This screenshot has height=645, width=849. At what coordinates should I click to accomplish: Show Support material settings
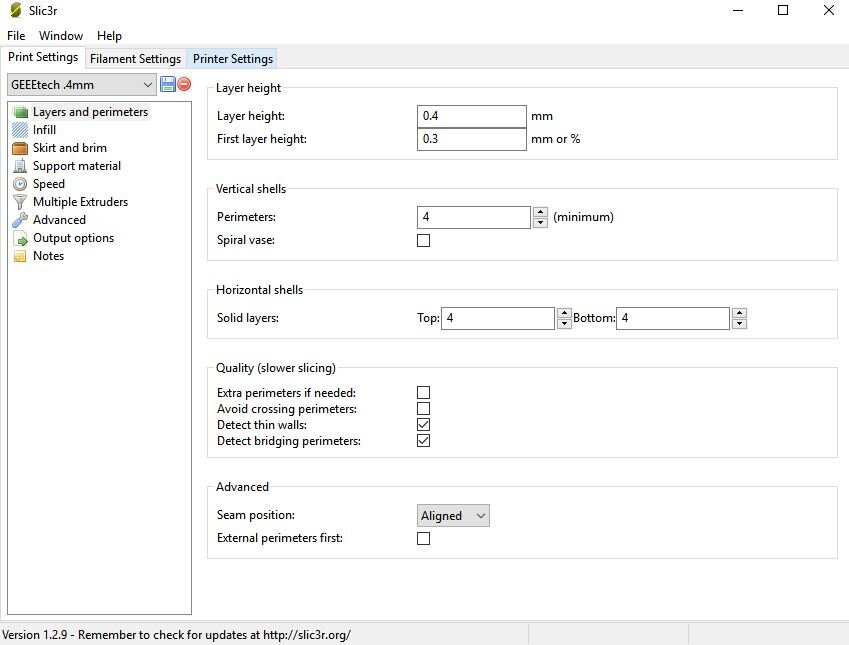(76, 166)
